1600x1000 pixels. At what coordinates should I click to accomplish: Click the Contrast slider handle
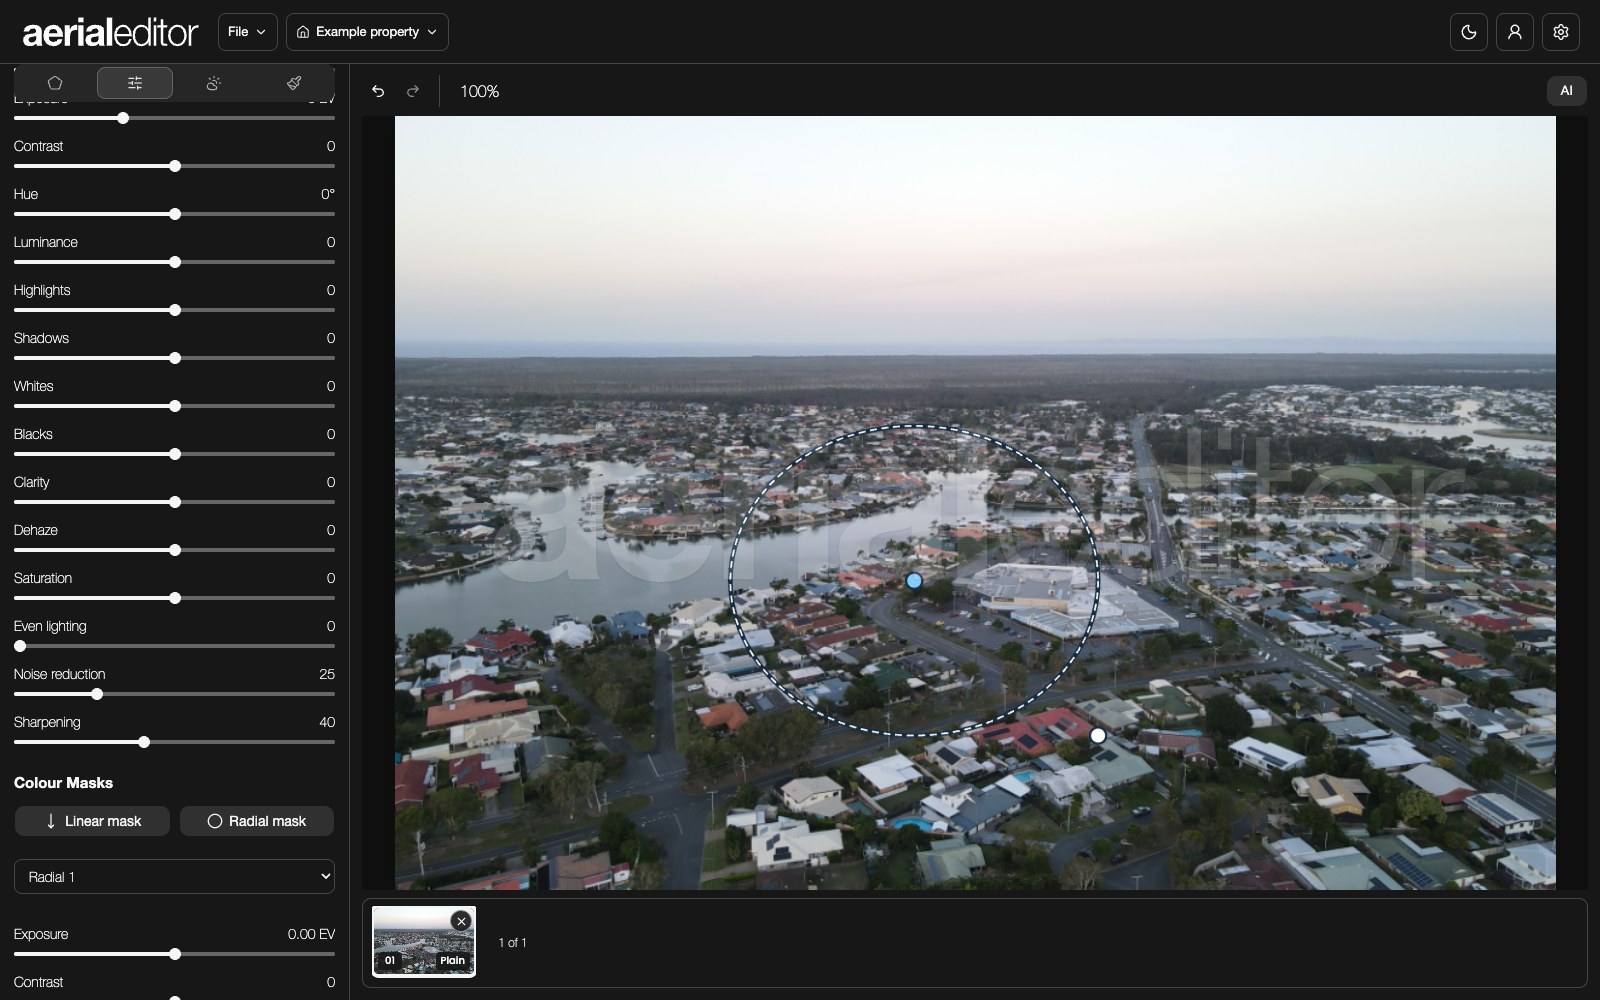pyautogui.click(x=175, y=166)
